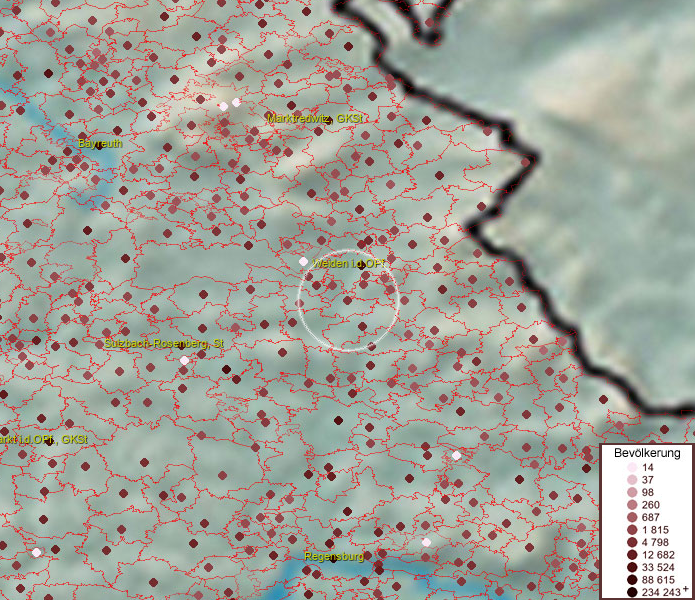Screen dimensions: 695x600
Task: Select the Sulzbach-Rosenberg, St label
Action: click(164, 344)
